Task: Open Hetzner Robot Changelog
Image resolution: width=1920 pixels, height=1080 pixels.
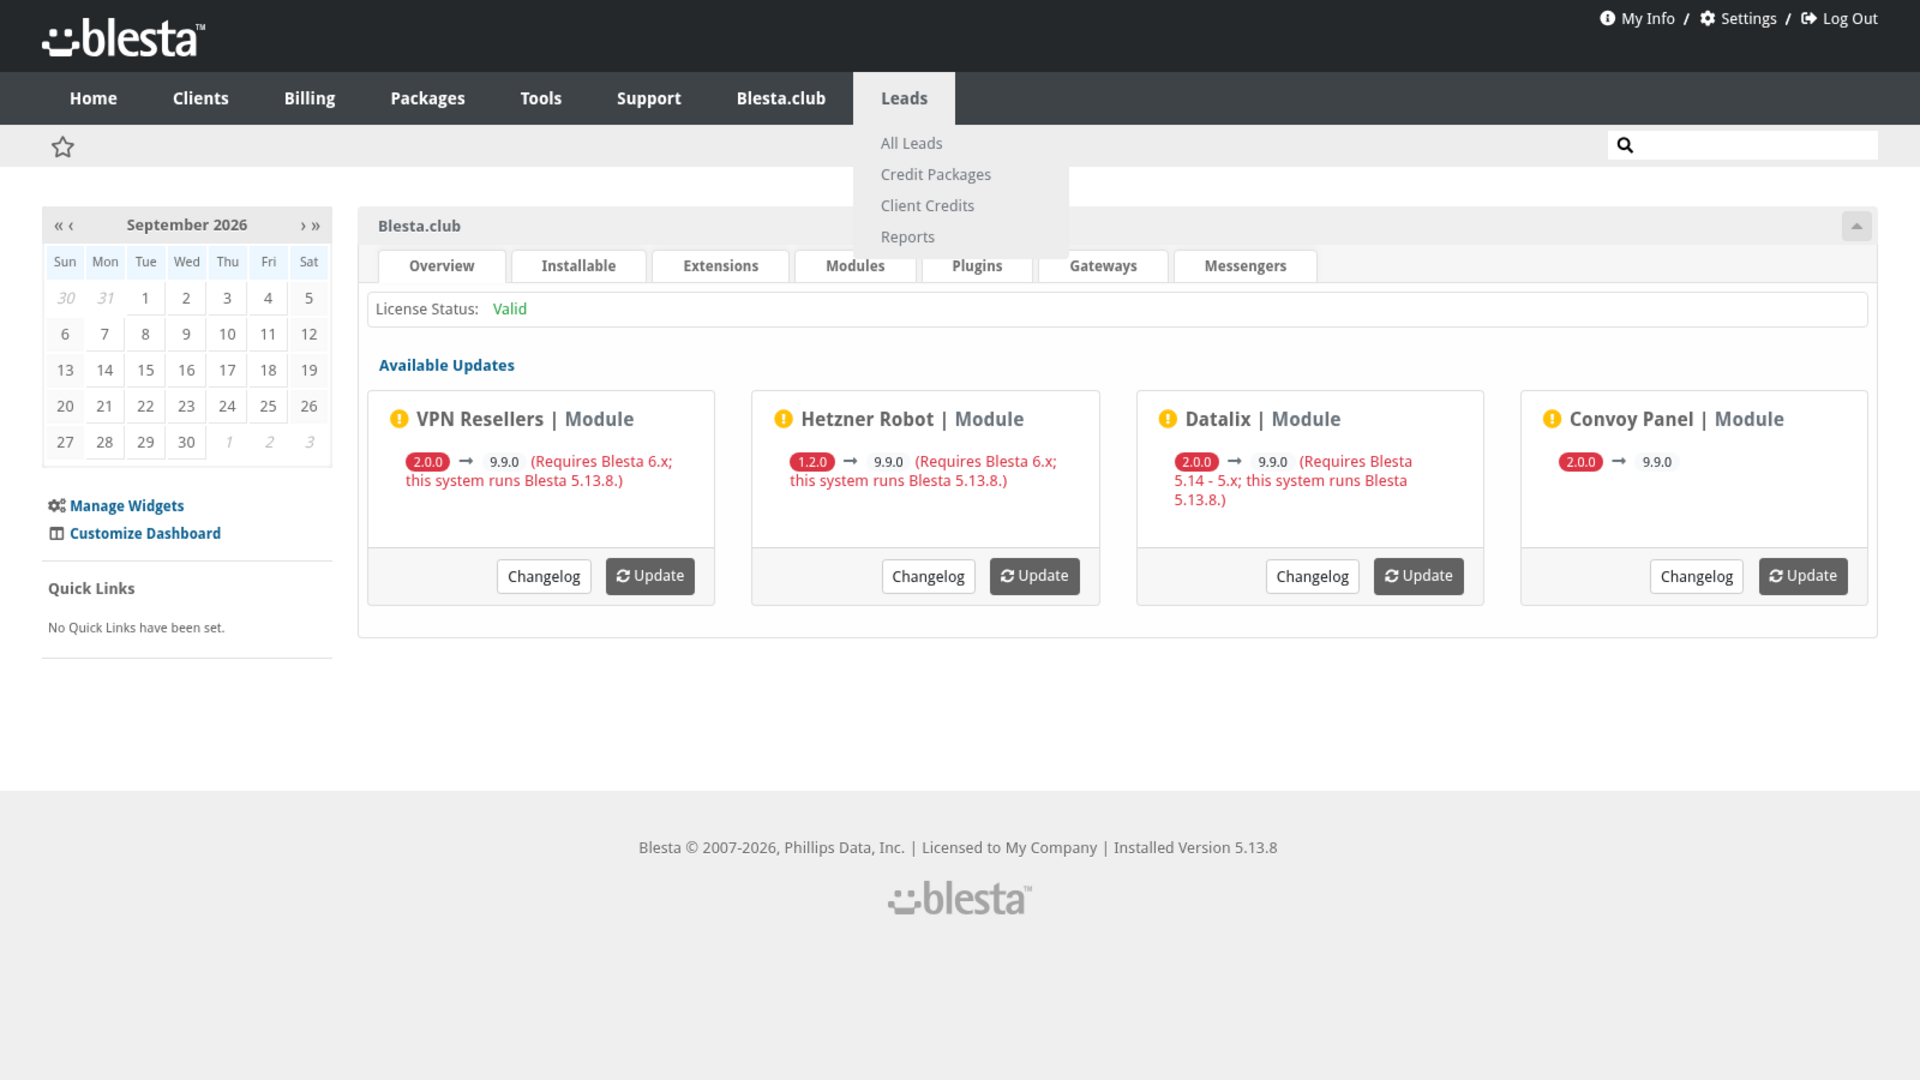Action: pos(927,576)
